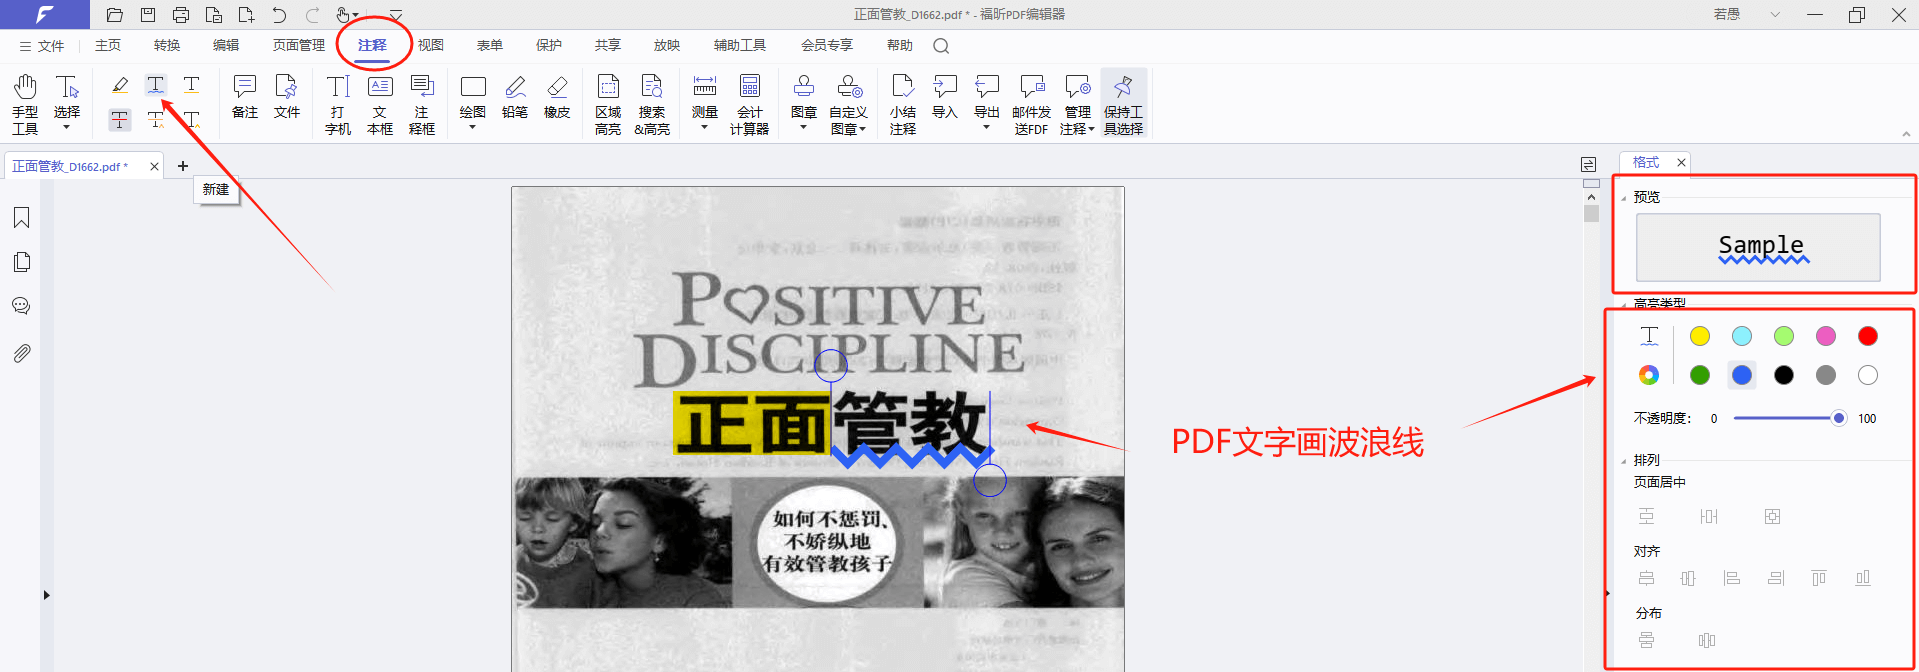Select the Hand tool (手型工具)
Viewport: 1919px width, 672px height.
coord(25,104)
